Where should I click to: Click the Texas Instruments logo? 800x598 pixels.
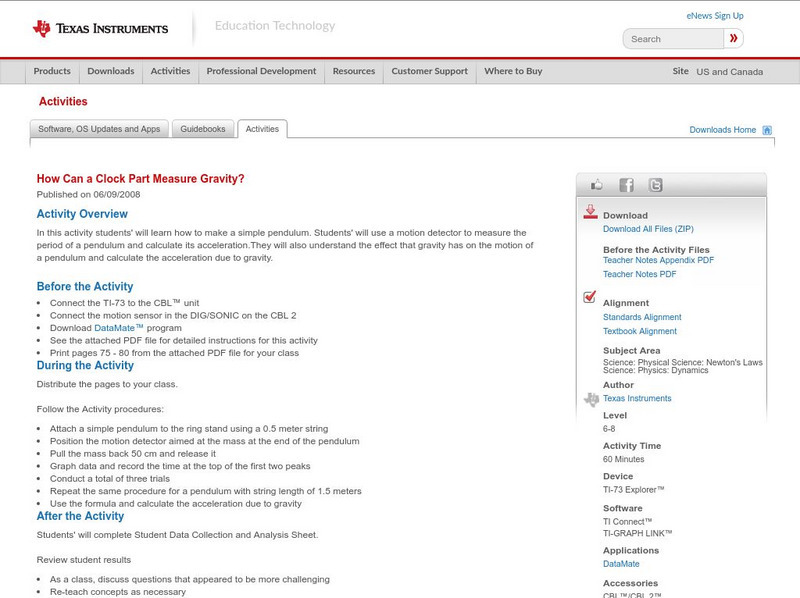tap(100, 29)
